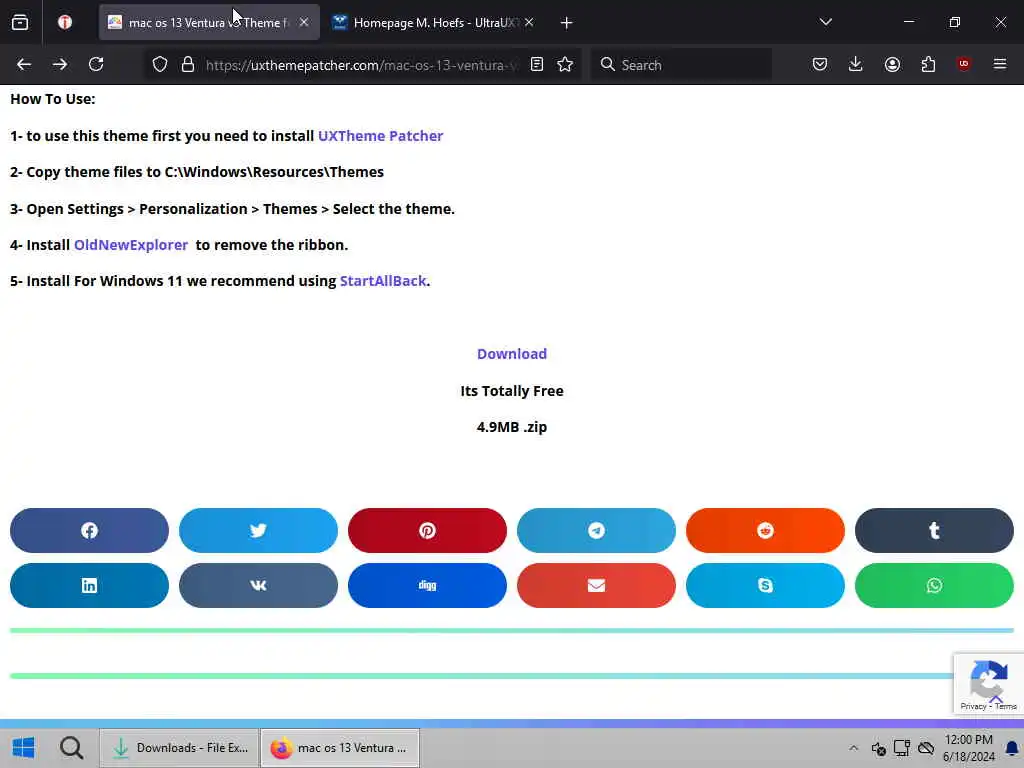The height and width of the screenshot is (768, 1024).
Task: Open the StartAllBack link
Action: click(383, 281)
